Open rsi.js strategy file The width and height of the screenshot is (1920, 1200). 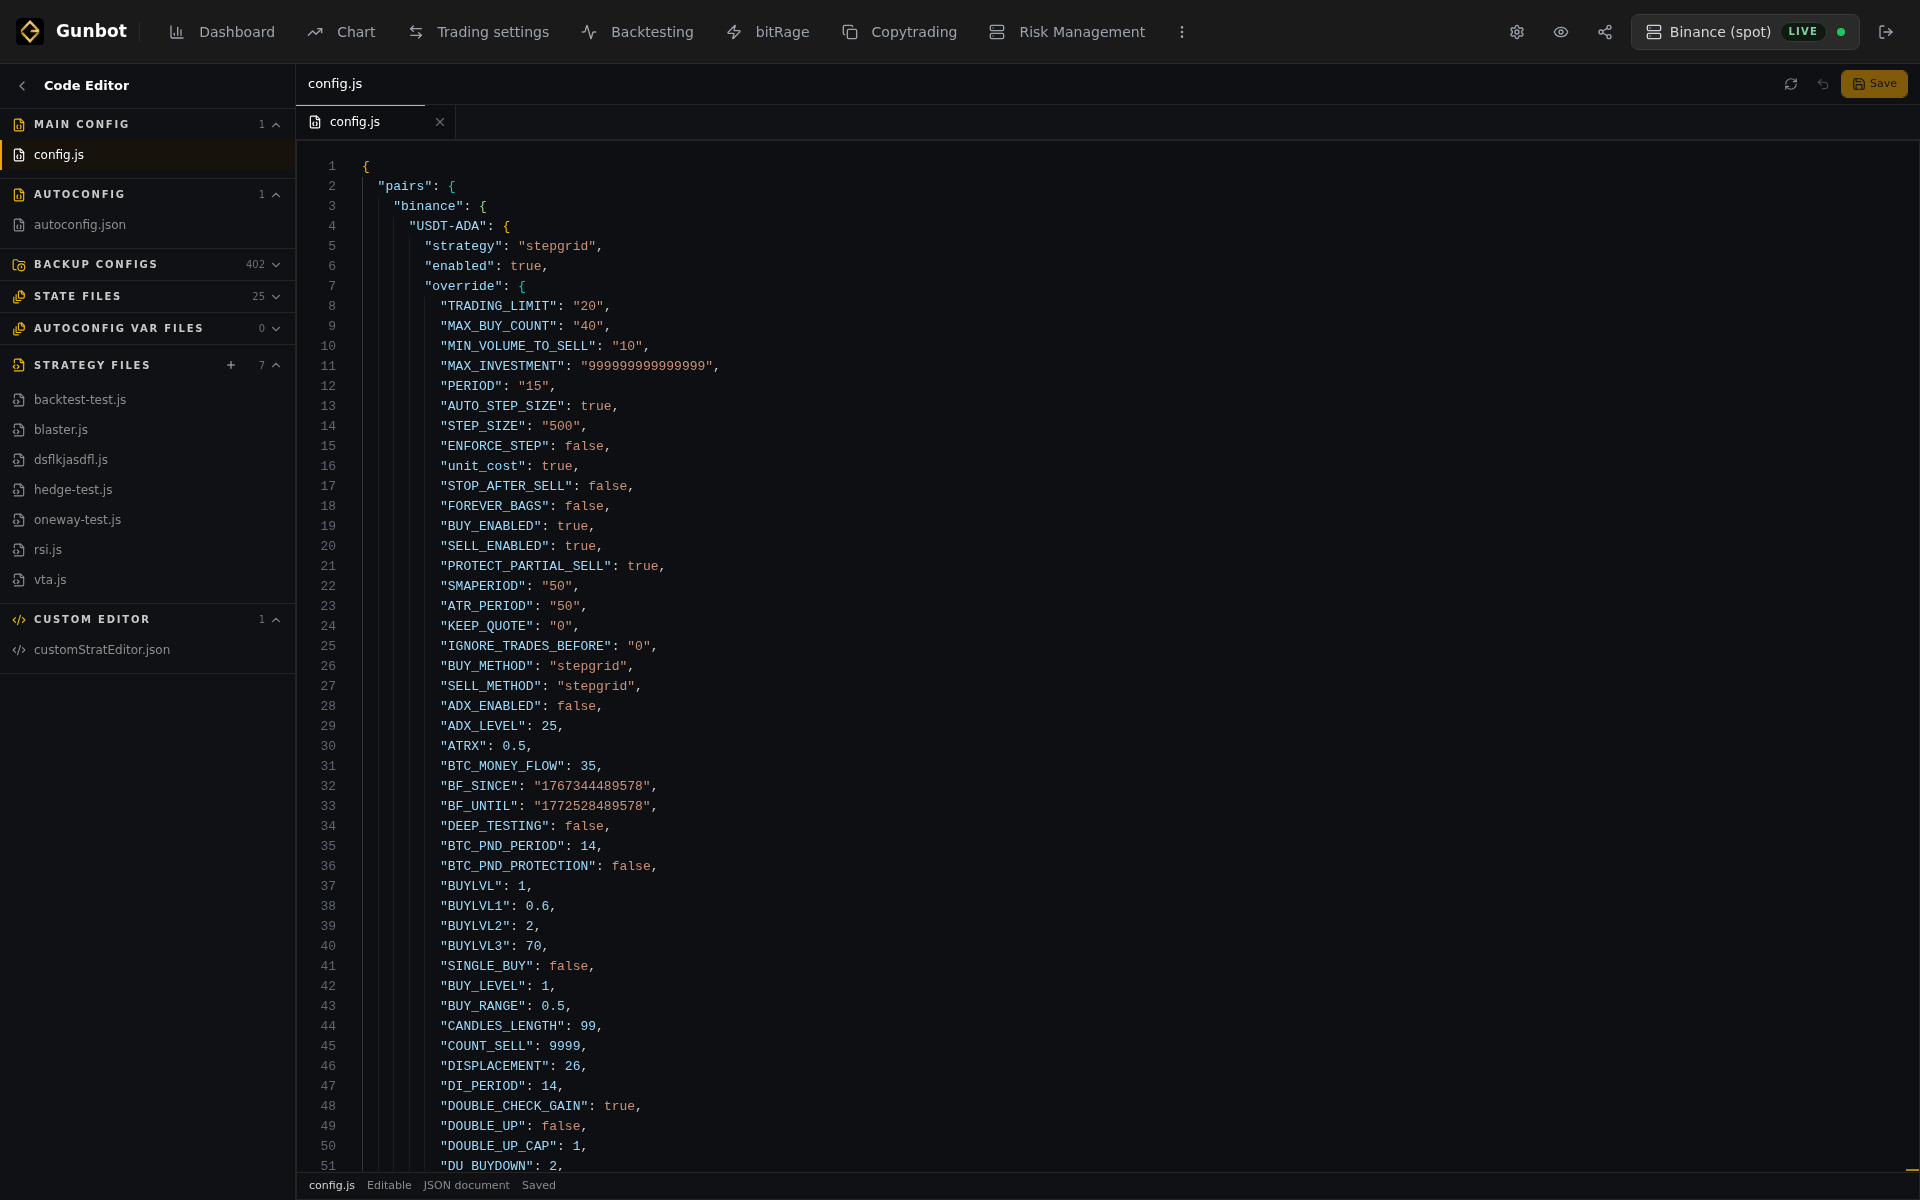(x=148, y=550)
